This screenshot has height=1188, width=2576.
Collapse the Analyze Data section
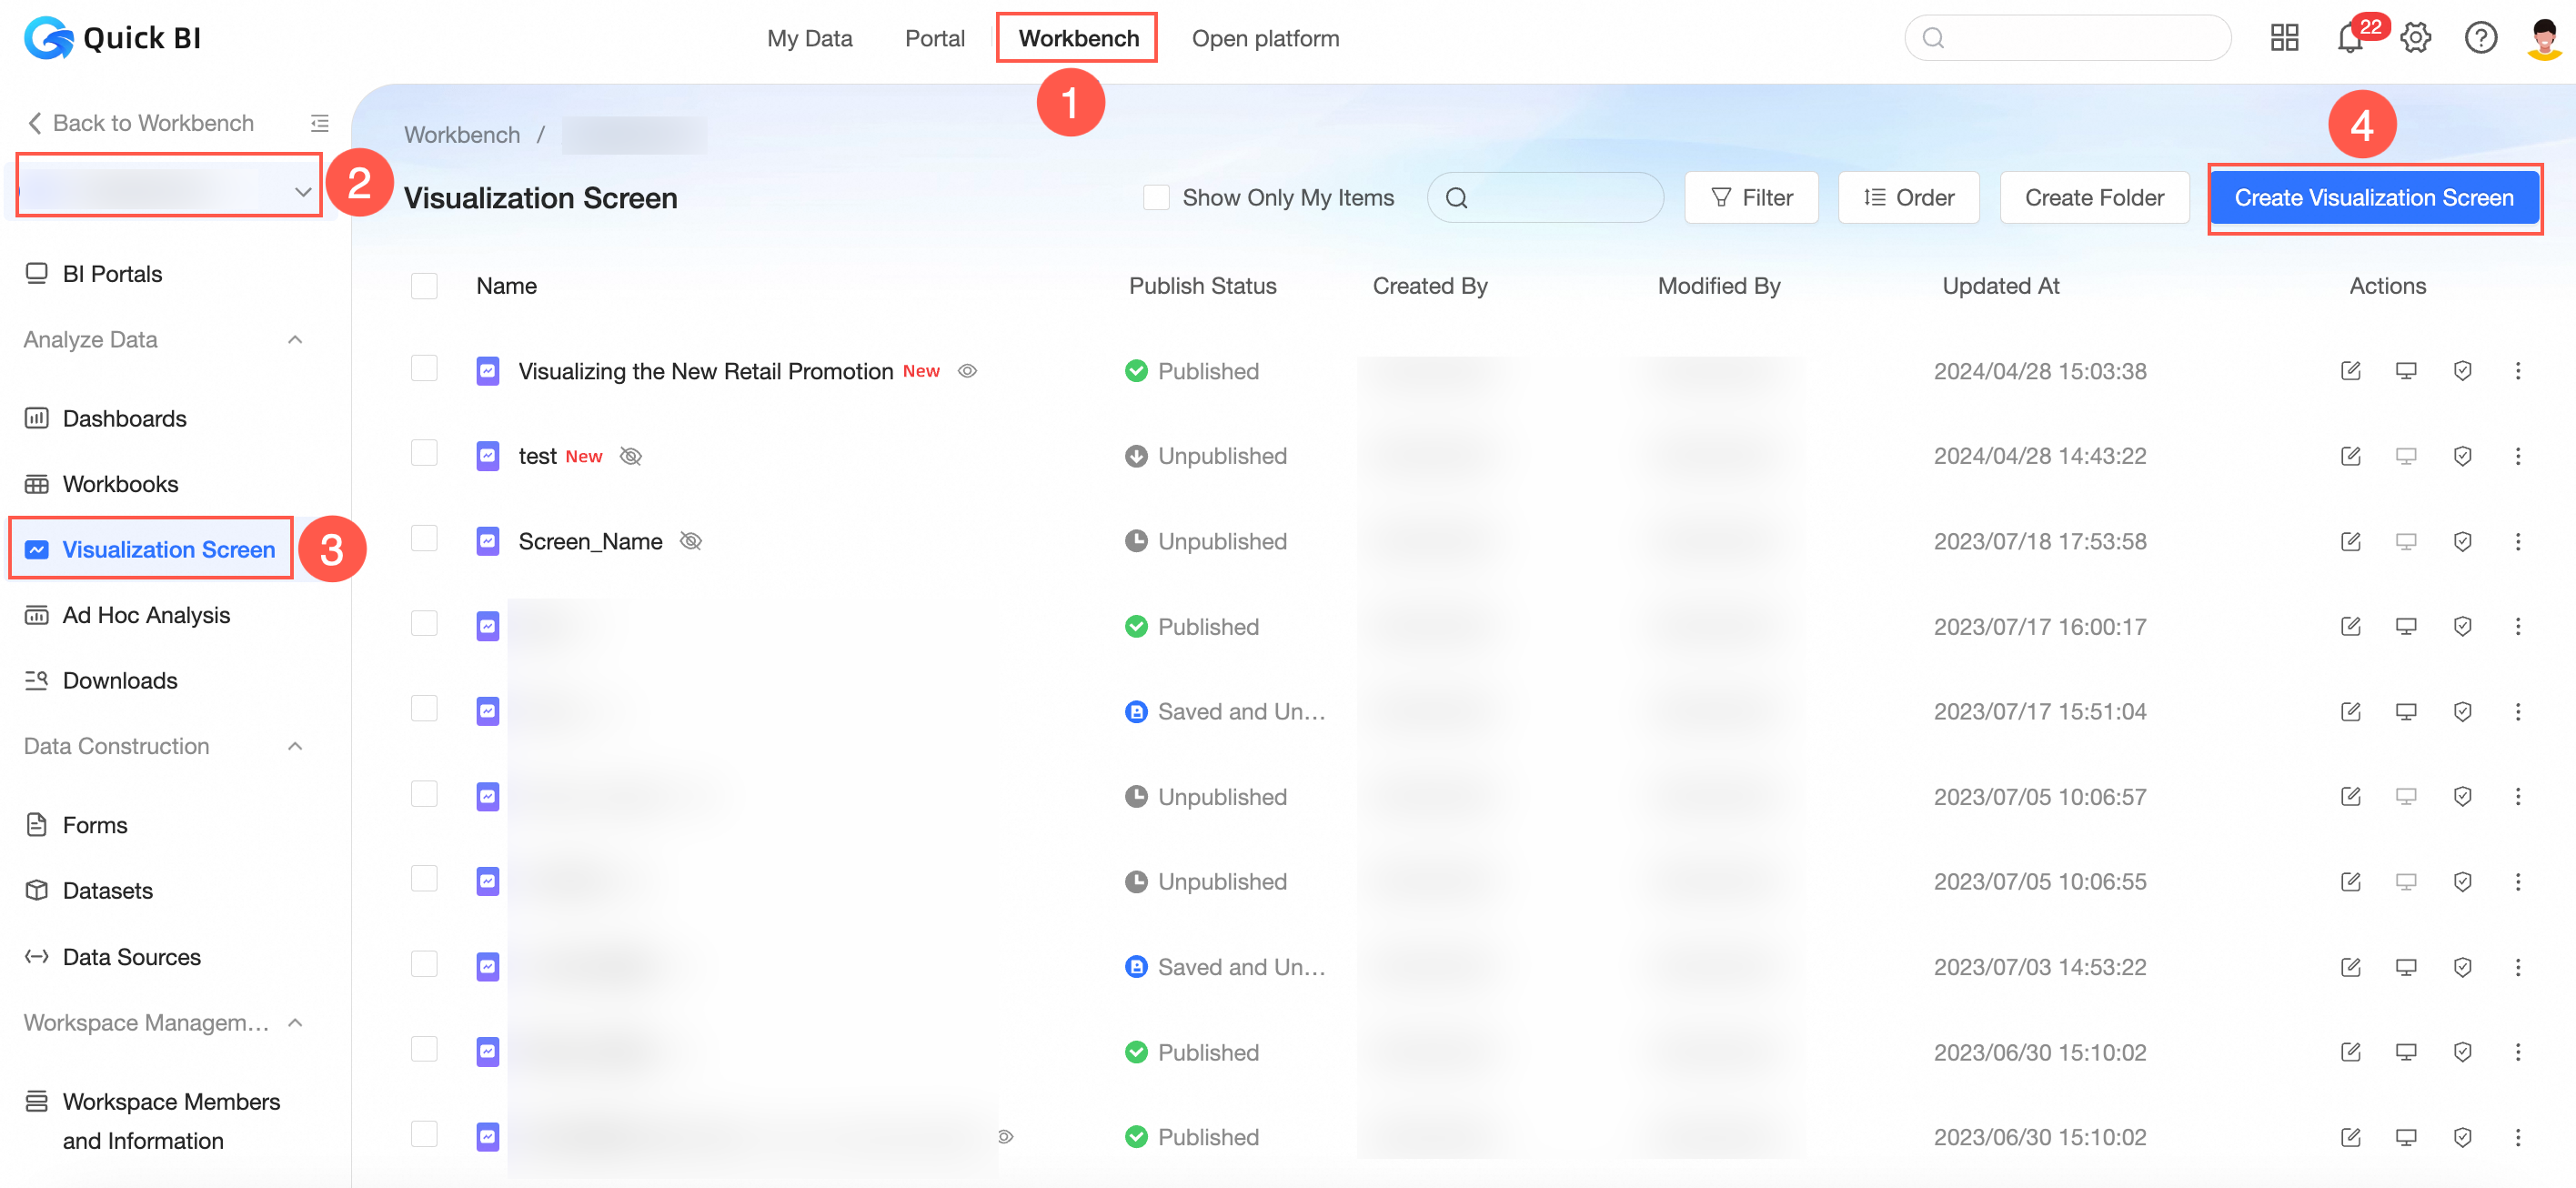click(295, 340)
